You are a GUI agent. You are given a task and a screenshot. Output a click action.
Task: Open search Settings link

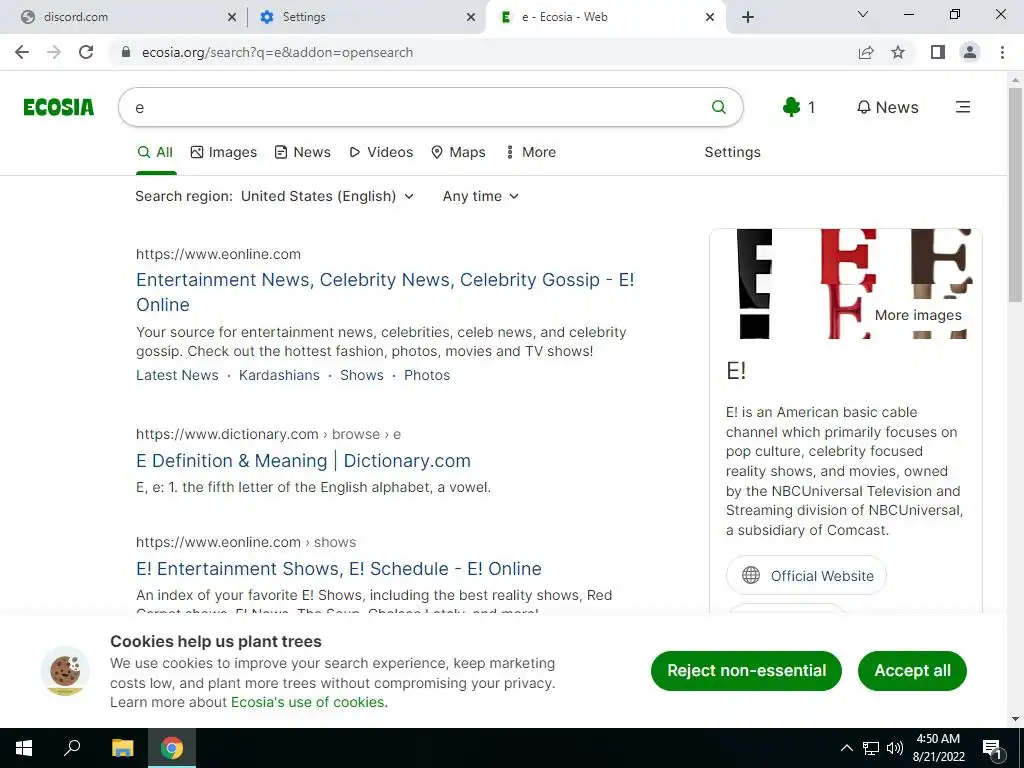click(732, 152)
